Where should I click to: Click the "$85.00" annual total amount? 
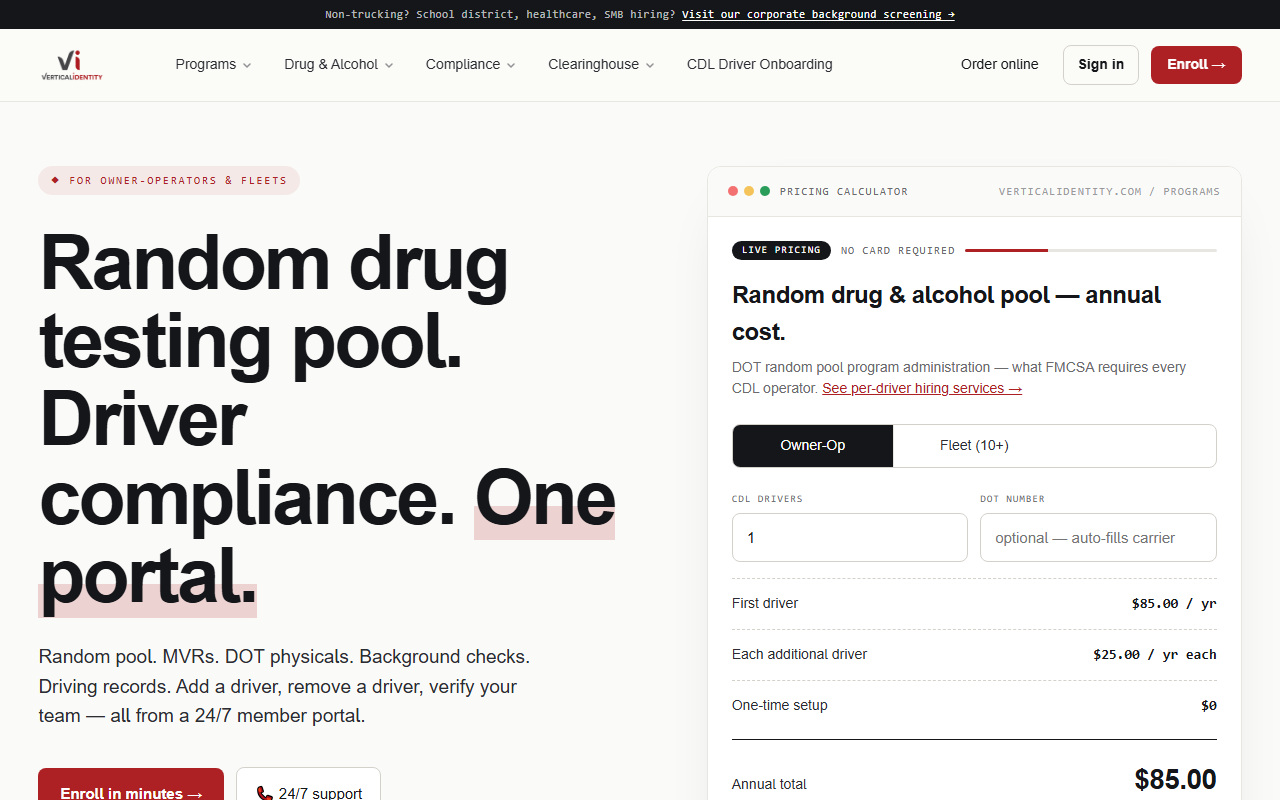tap(1176, 780)
